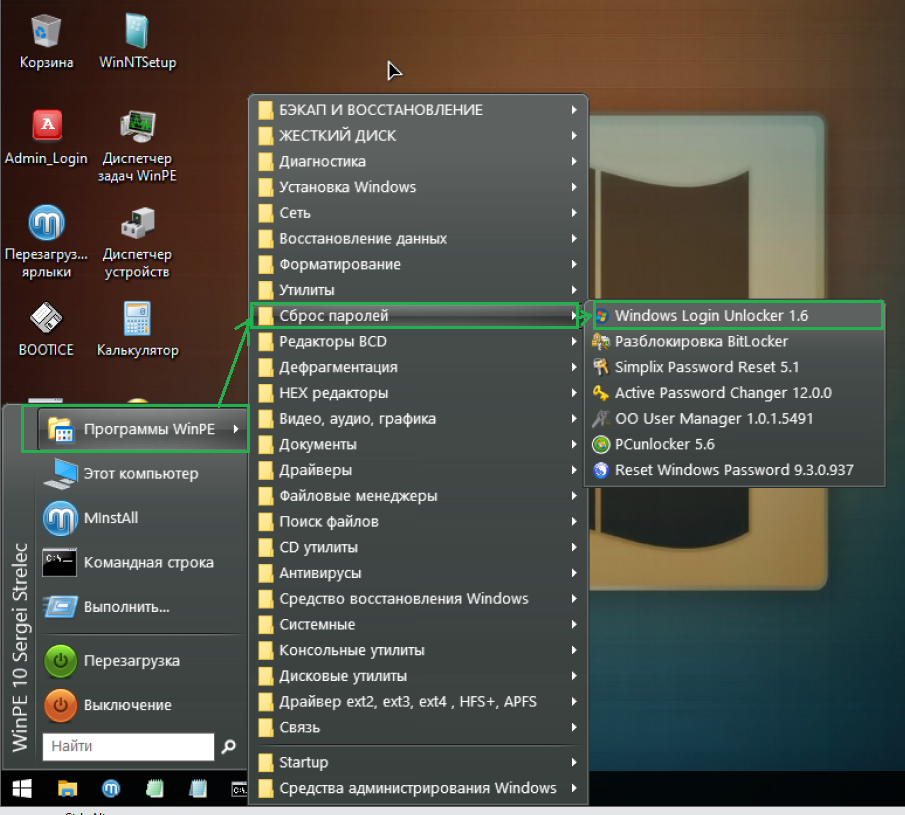Open CD утилиты menu entry
905x815 pixels.
(x=418, y=547)
